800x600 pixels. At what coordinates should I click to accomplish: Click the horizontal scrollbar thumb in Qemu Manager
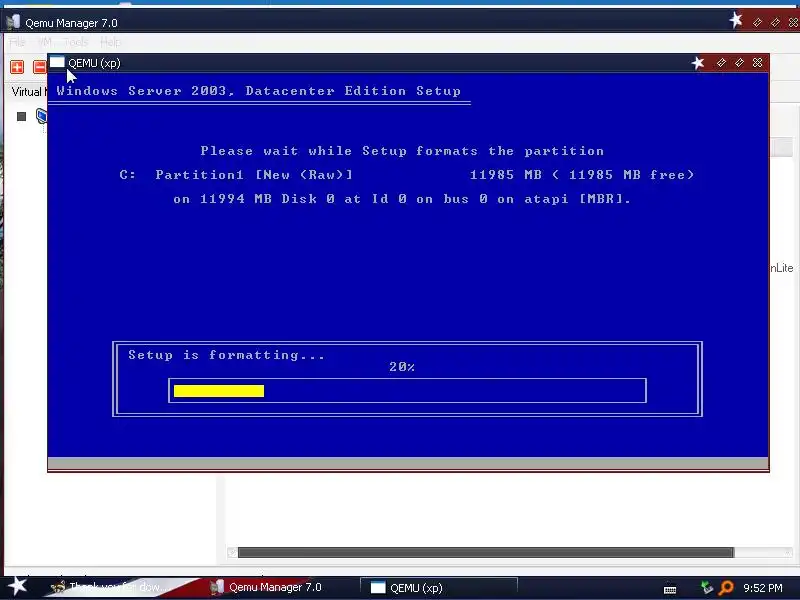486,553
